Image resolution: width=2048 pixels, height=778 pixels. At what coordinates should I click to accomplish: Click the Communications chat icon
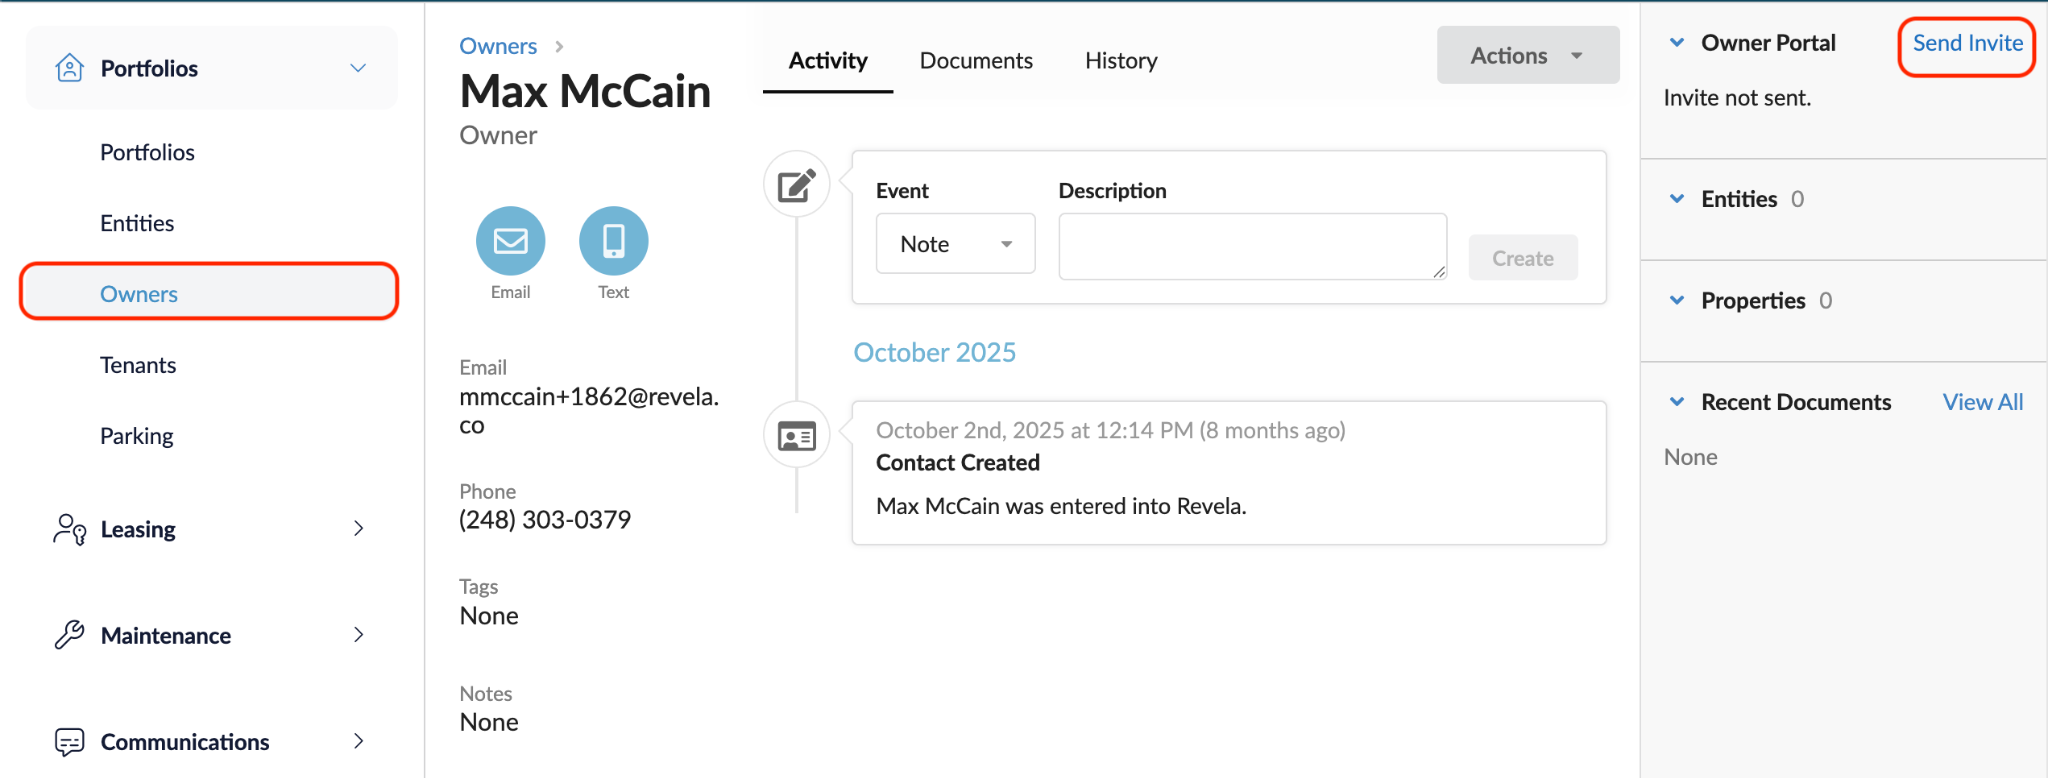pyautogui.click(x=69, y=742)
